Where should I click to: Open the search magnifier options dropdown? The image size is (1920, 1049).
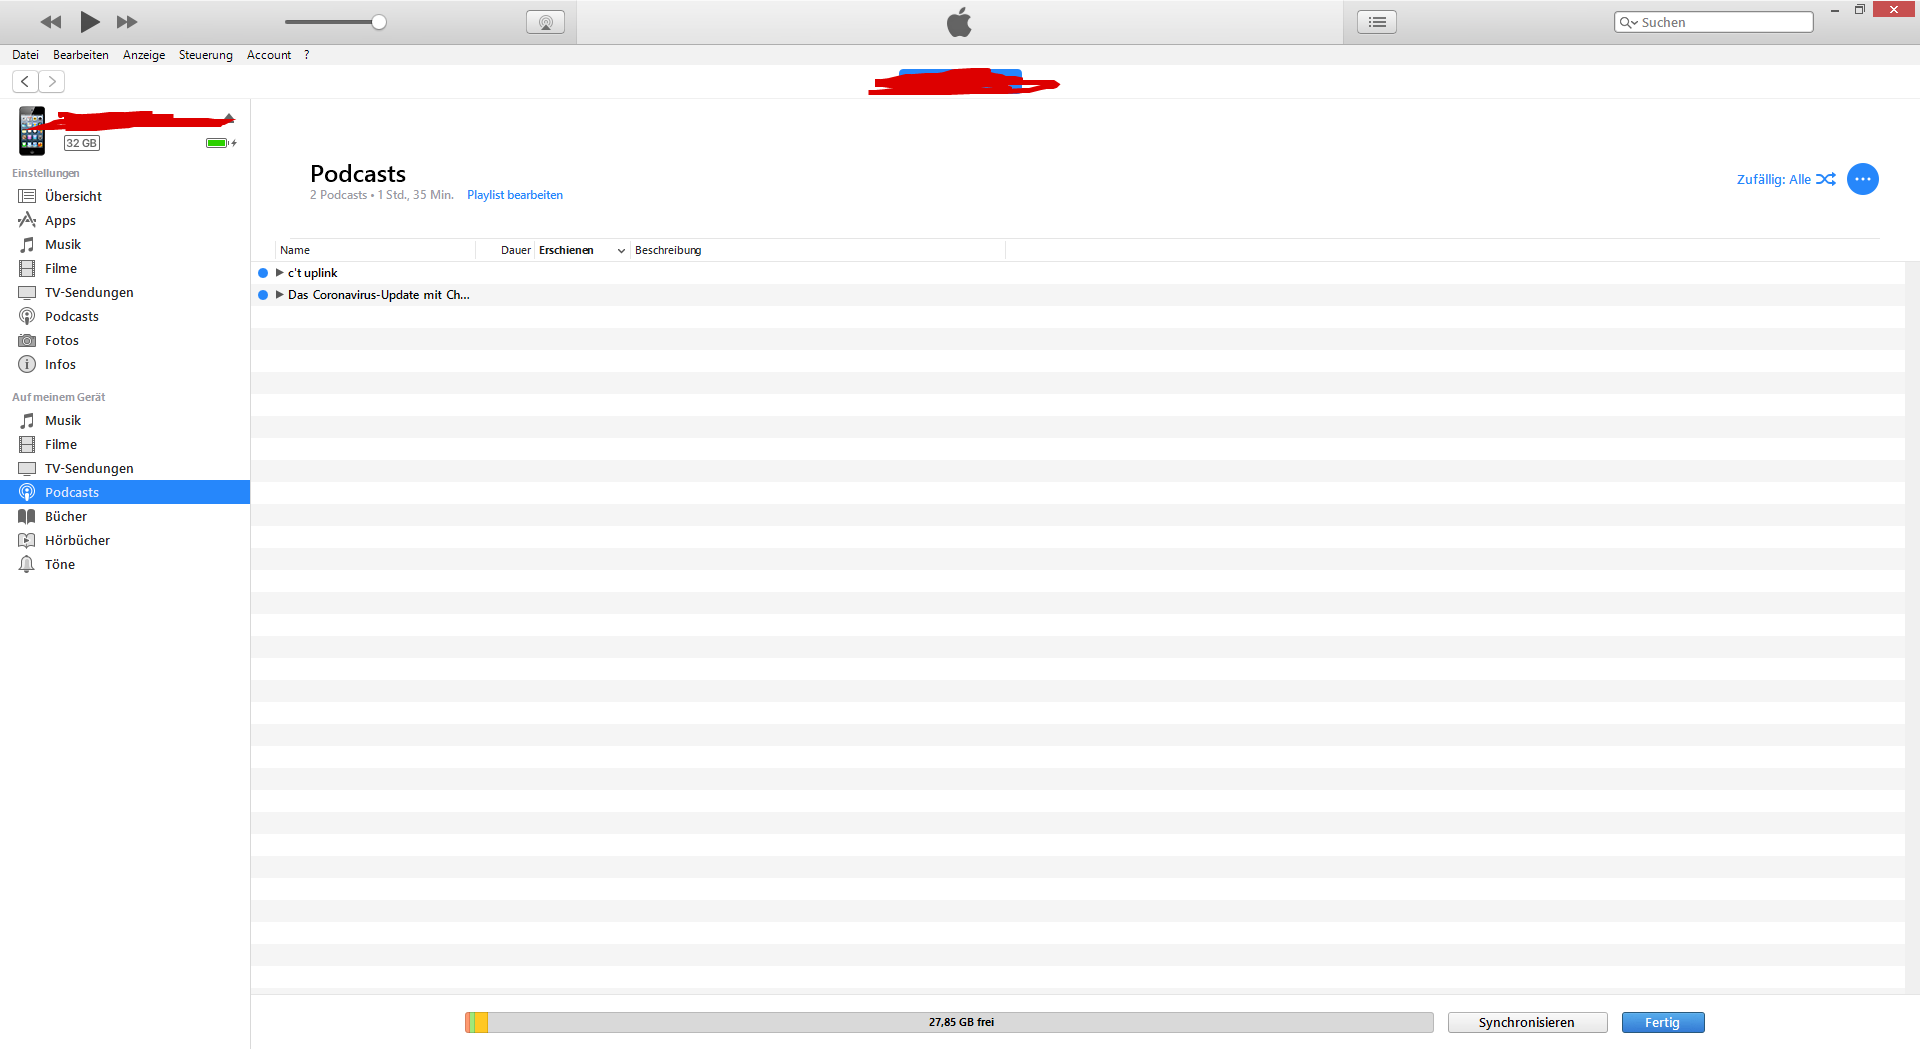1628,22
